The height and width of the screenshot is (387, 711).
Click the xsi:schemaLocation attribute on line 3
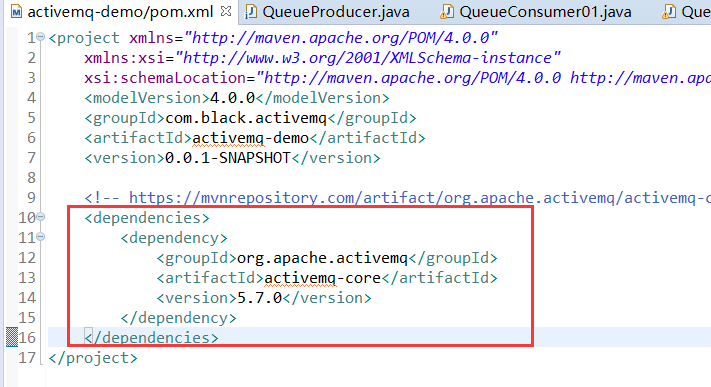click(x=165, y=78)
